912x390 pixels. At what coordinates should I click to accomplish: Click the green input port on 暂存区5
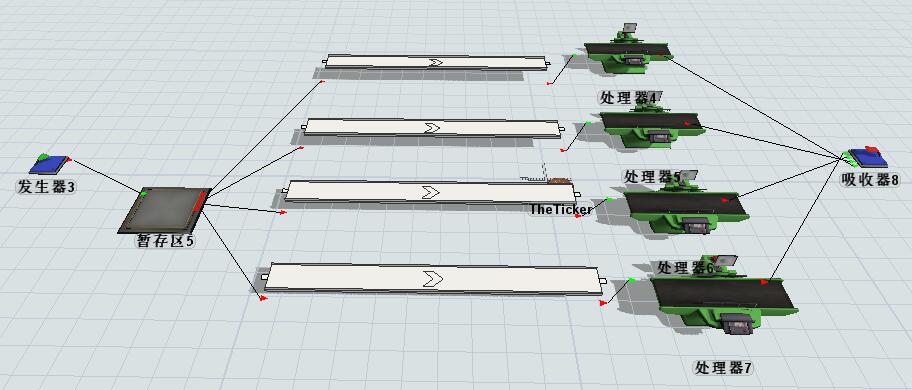pyautogui.click(x=144, y=194)
